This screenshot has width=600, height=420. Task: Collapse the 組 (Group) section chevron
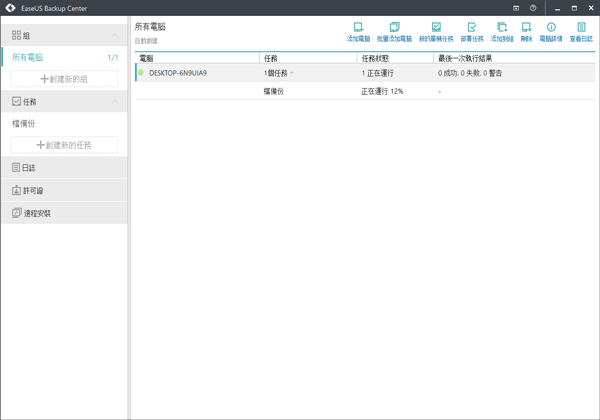click(114, 36)
